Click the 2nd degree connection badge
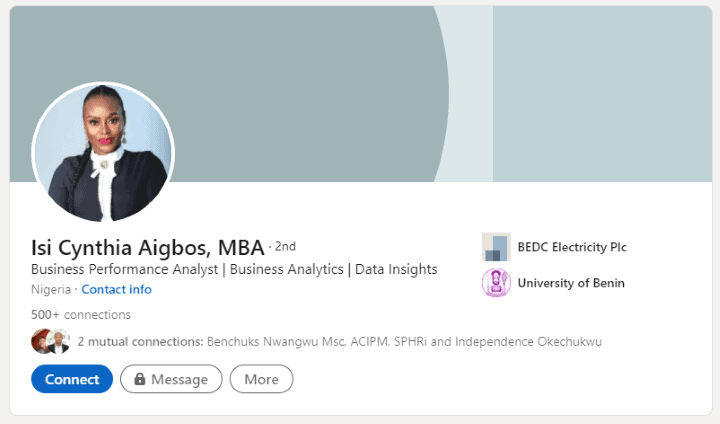 click(x=285, y=247)
